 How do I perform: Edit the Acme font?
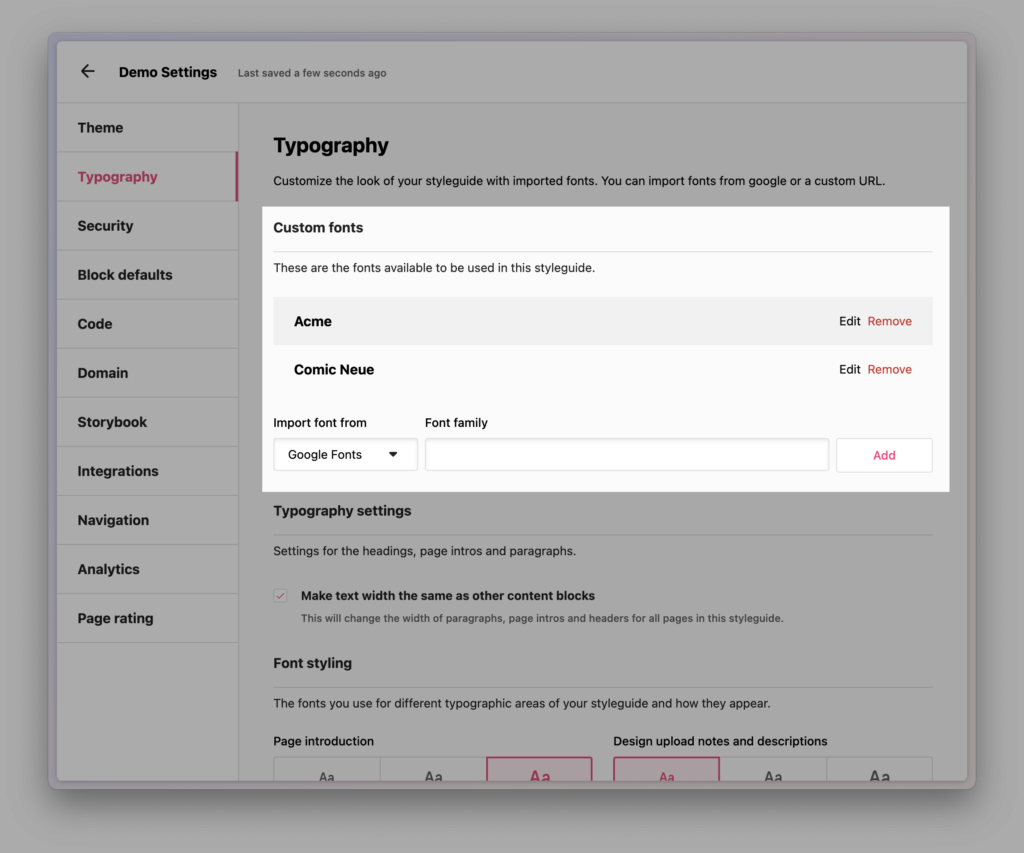[x=849, y=321]
